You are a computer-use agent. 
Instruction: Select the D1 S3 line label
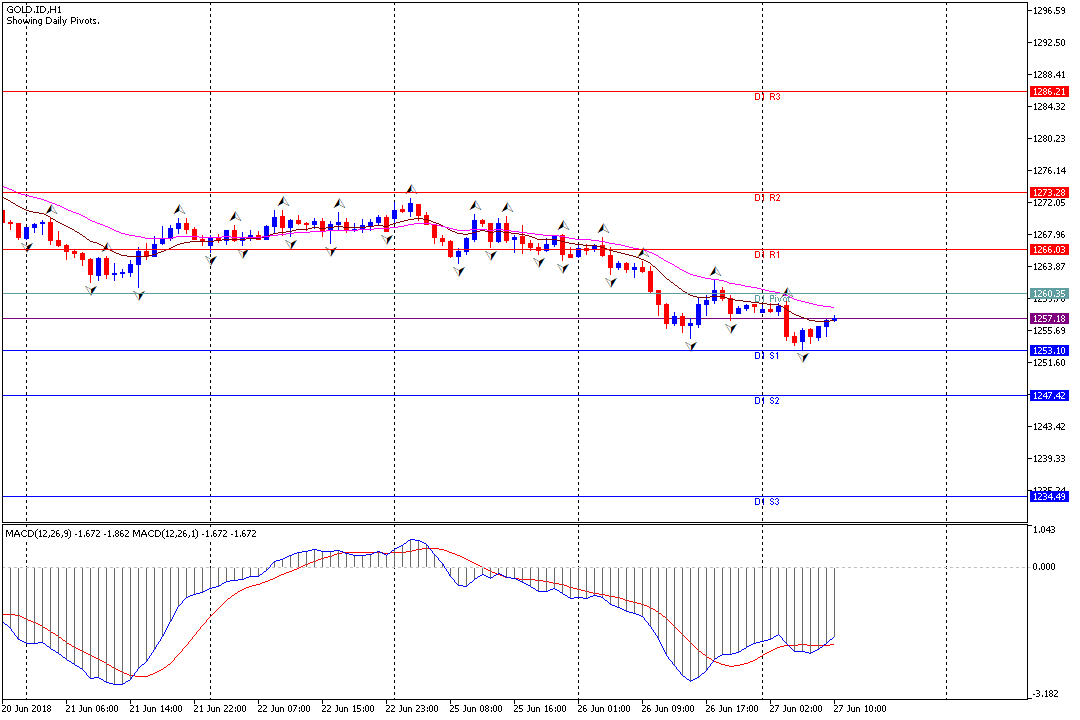[767, 501]
